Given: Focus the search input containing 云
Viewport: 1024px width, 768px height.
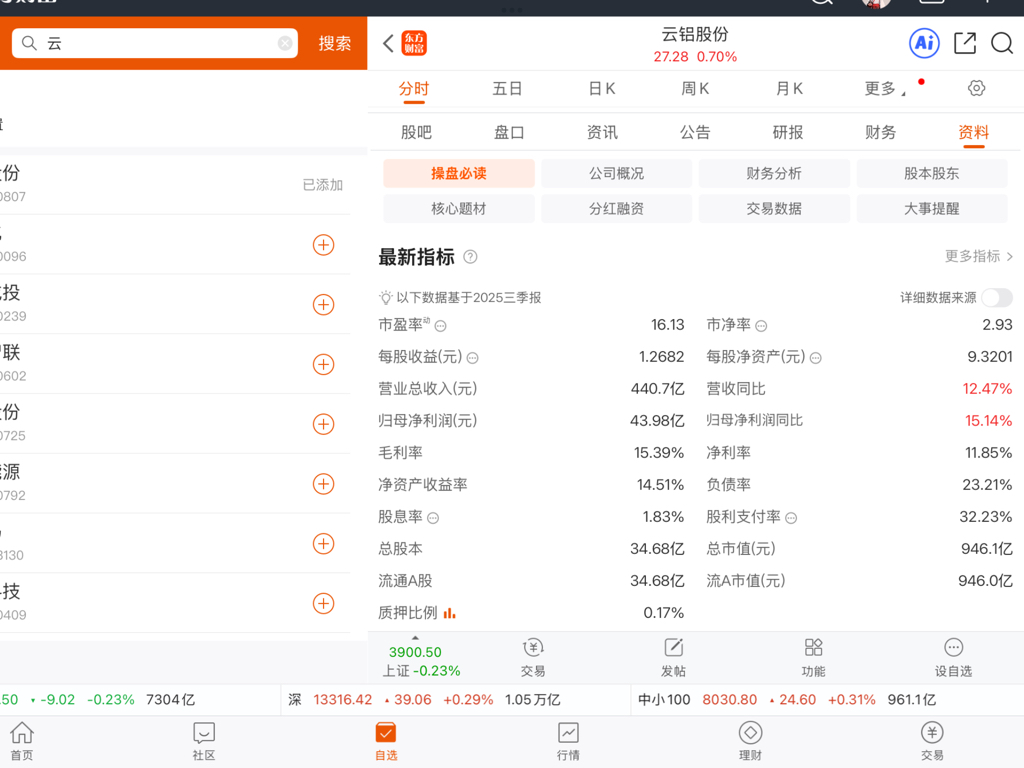Looking at the screenshot, I should pos(155,43).
